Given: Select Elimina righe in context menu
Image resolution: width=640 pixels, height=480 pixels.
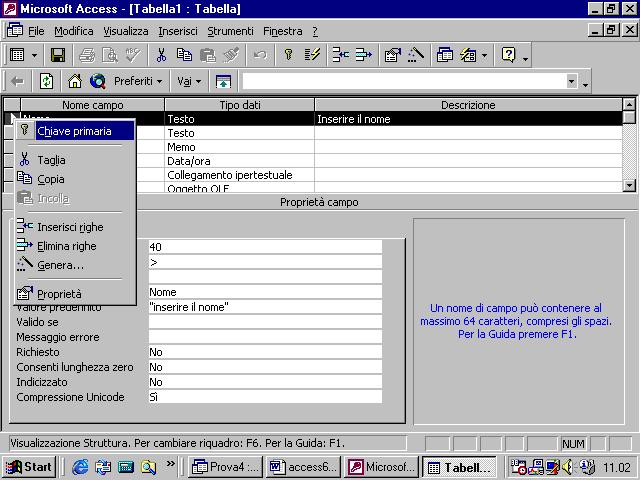Looking at the screenshot, I should (75, 246).
